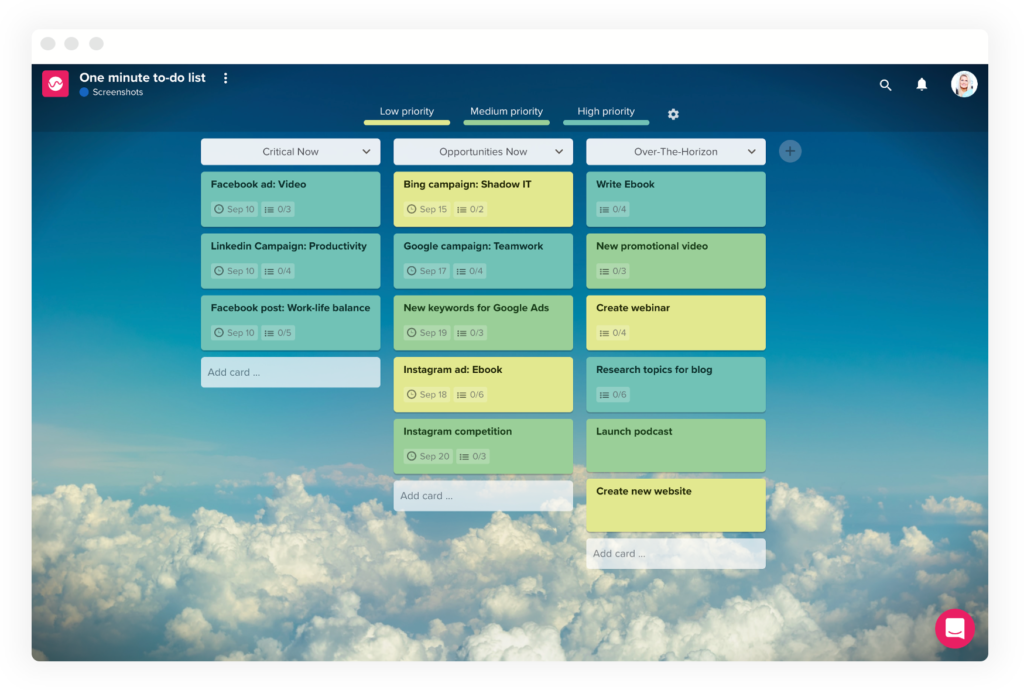The width and height of the screenshot is (1024, 690).
Task: Click Sep 10 date on Linkedin Campaign card
Action: point(234,271)
